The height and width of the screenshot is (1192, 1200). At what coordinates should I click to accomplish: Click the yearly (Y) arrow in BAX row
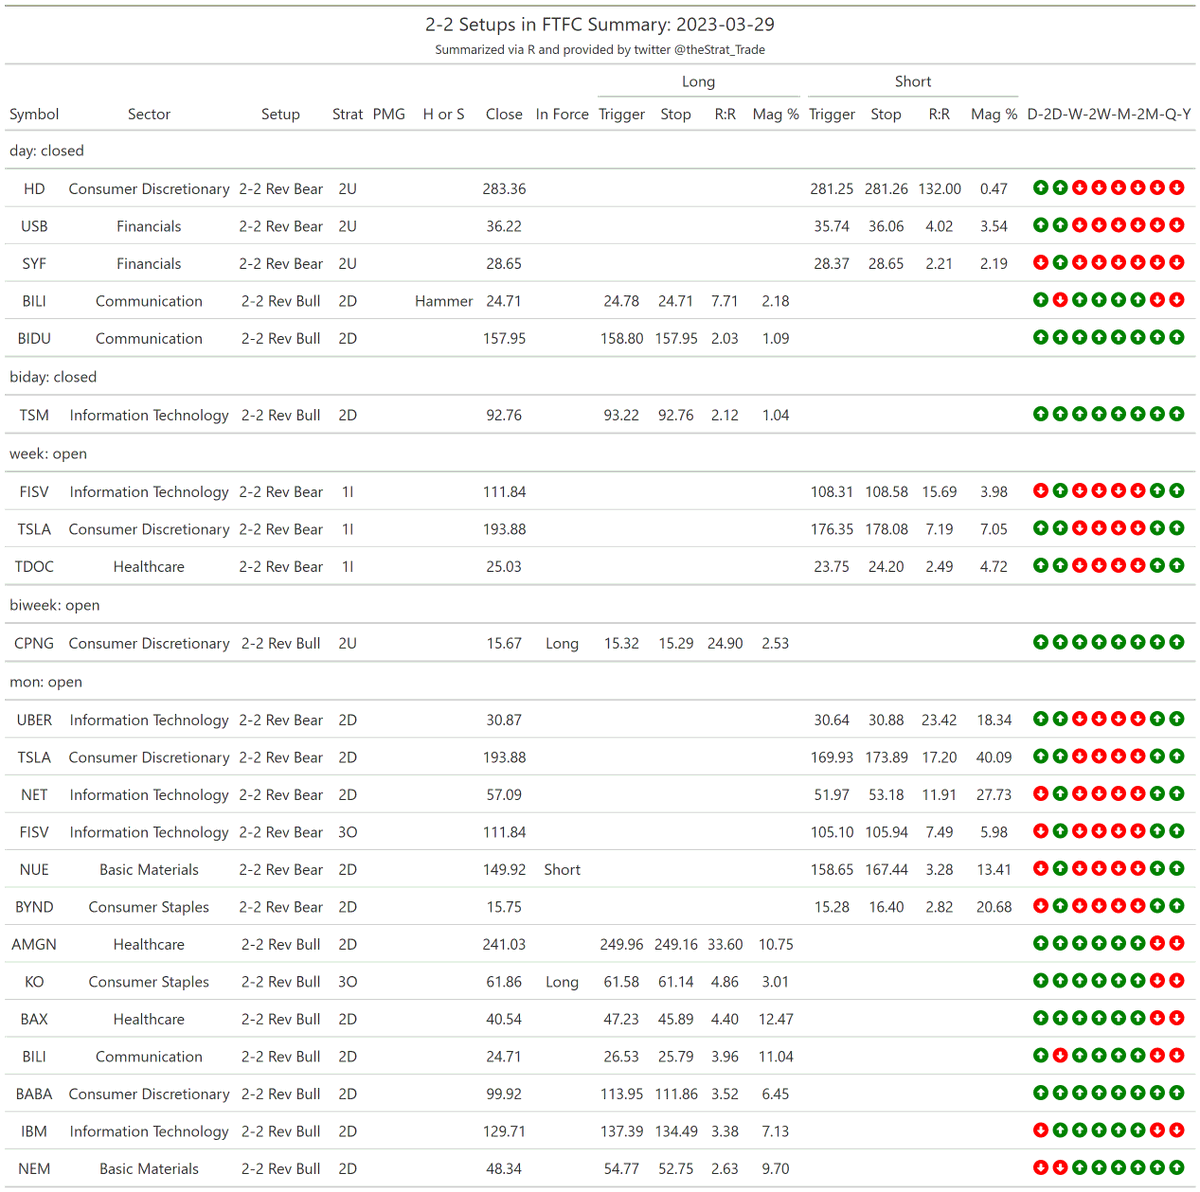(1177, 1018)
